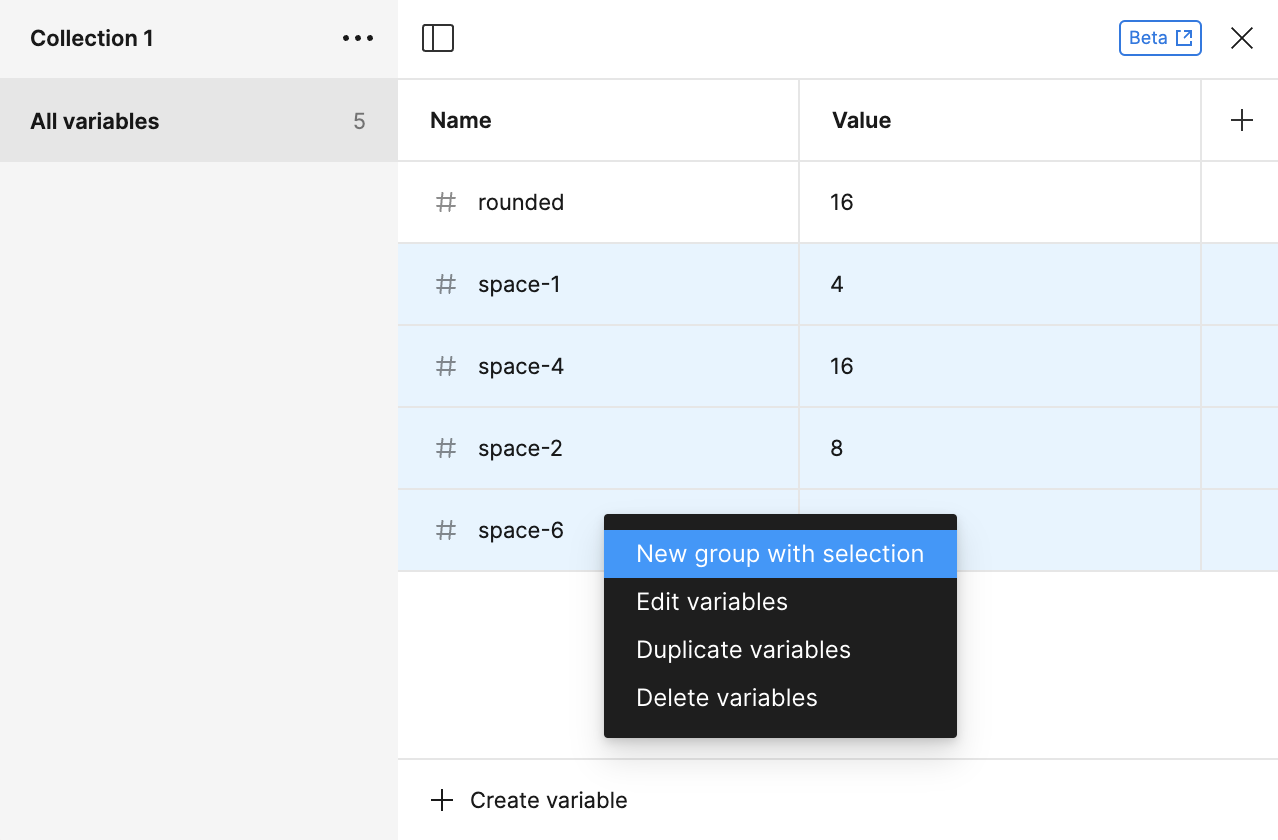Viewport: 1278px width, 840px height.
Task: Toggle the sidebar panel visibility icon
Action: (437, 37)
